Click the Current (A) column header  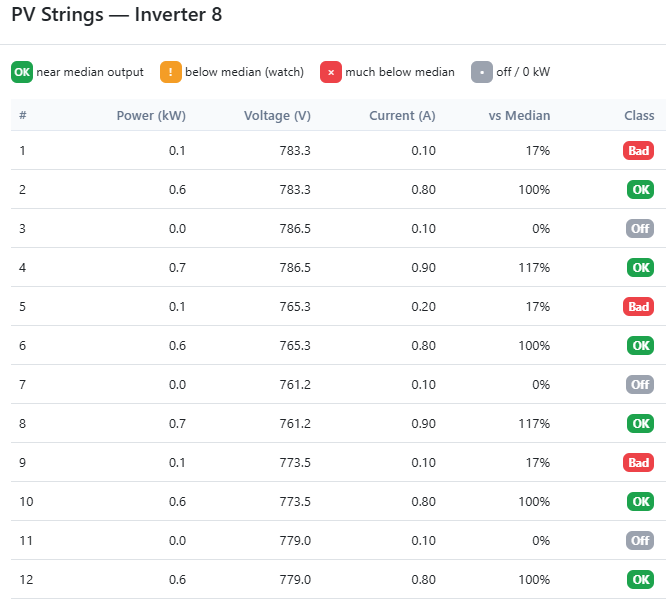pos(402,115)
